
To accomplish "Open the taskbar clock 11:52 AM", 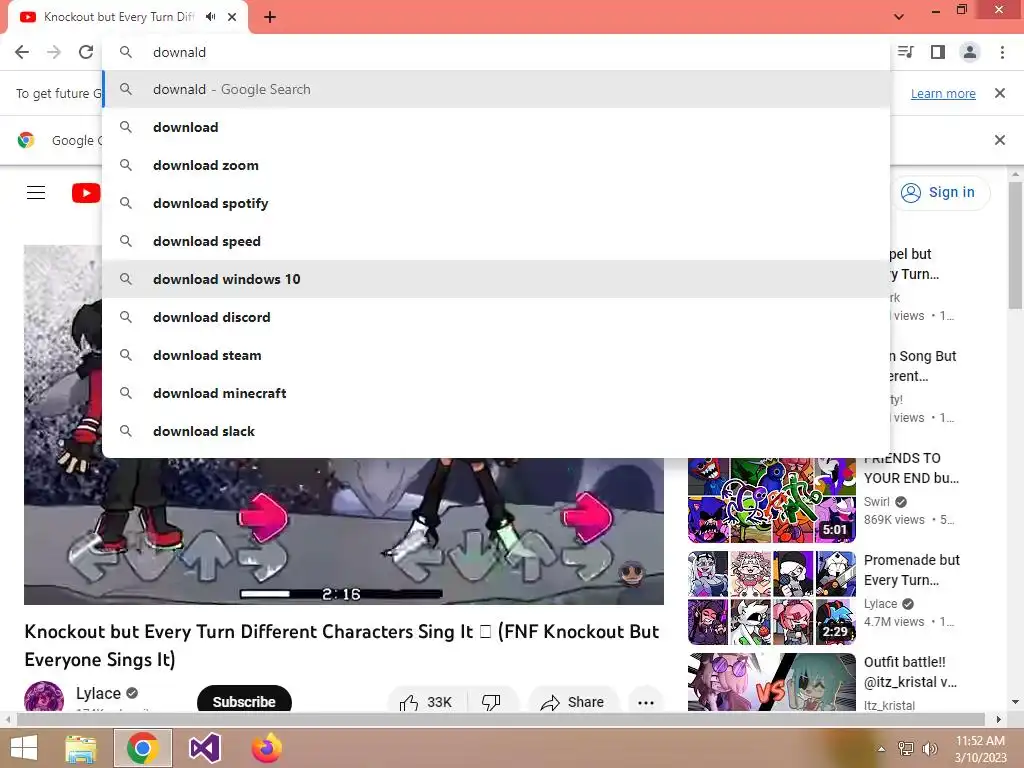I will [980, 749].
